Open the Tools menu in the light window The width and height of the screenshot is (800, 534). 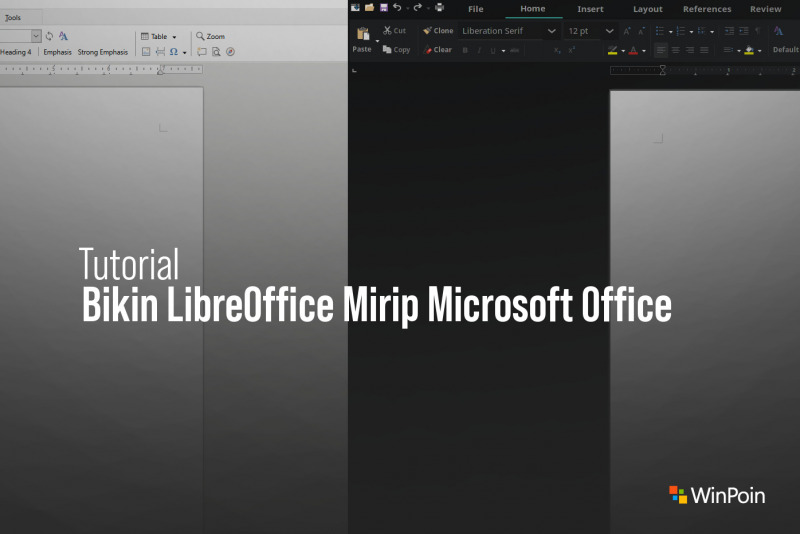coord(13,17)
